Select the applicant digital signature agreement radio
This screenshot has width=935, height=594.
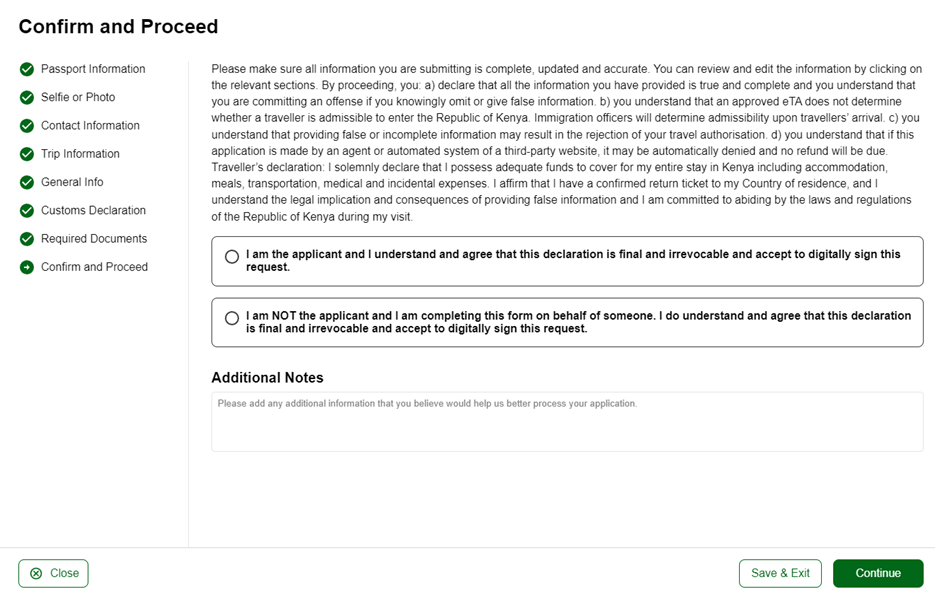[232, 257]
